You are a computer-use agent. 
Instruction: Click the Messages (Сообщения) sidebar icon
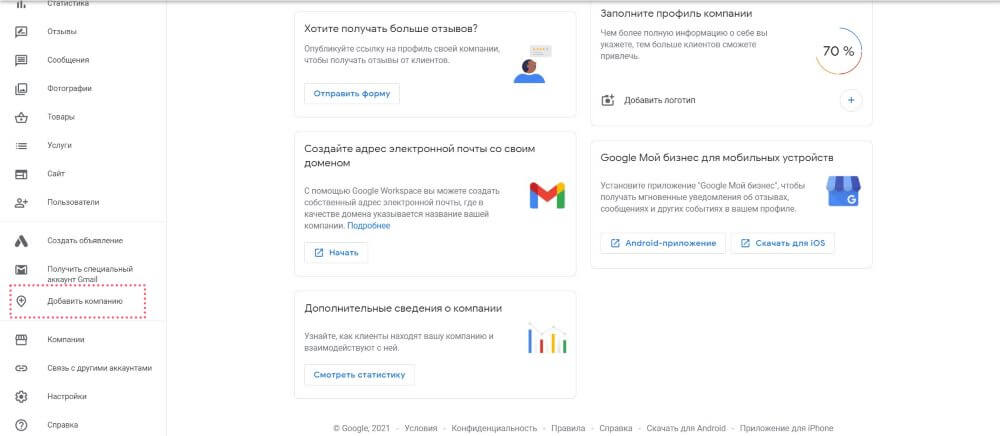point(21,60)
